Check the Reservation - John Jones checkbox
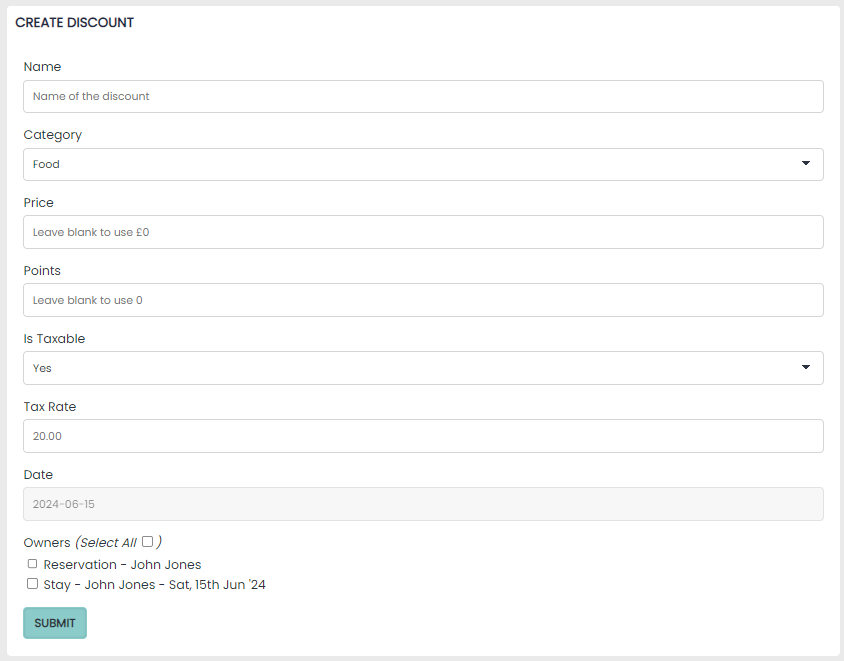This screenshot has width=844, height=661. (x=33, y=564)
